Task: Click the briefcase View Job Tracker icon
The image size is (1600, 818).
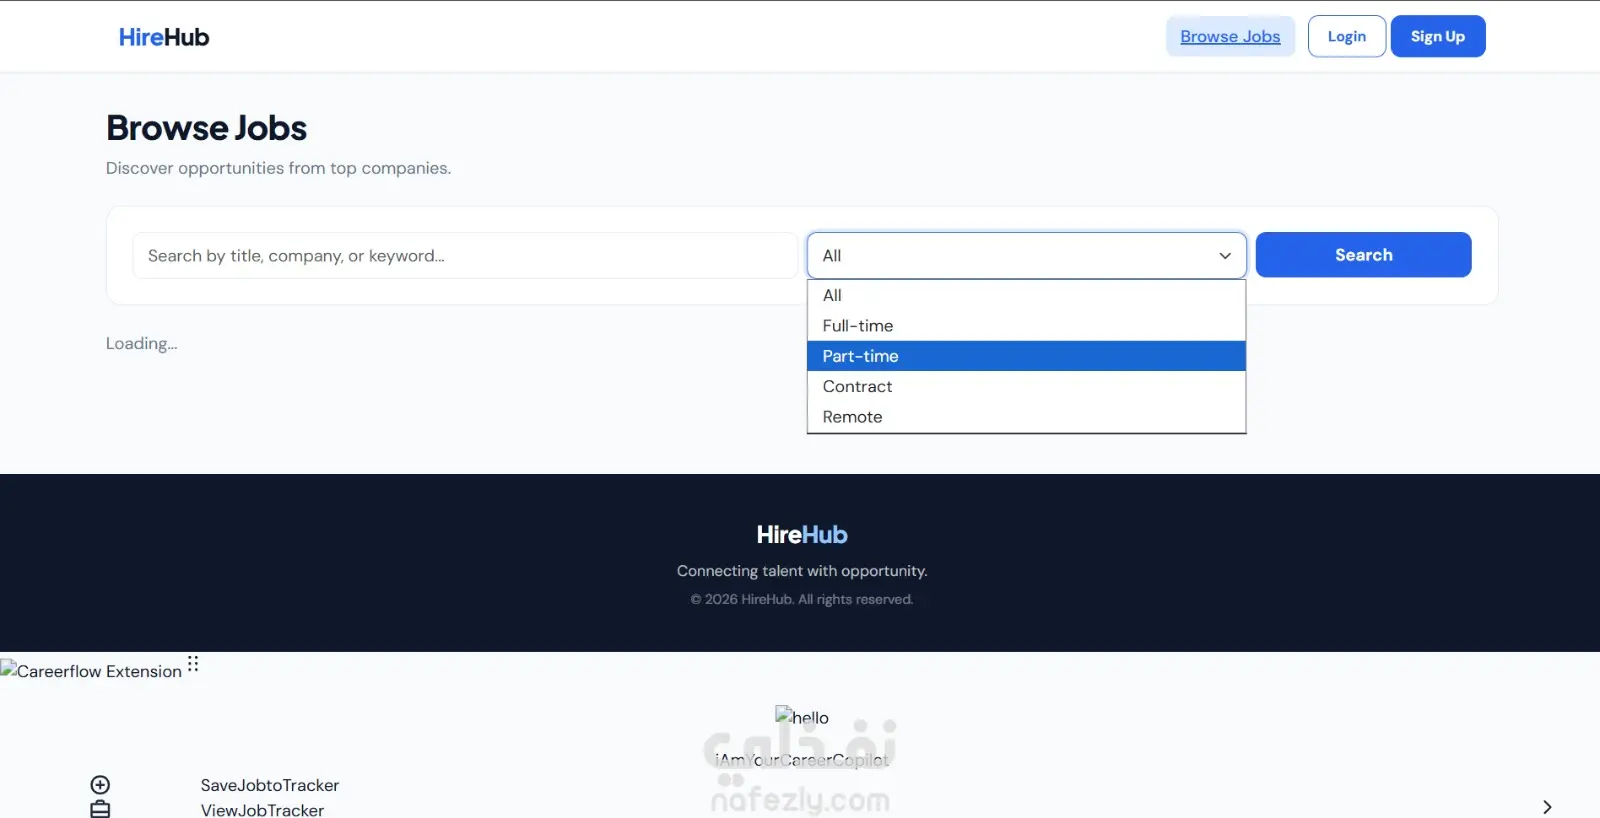Action: 100,809
